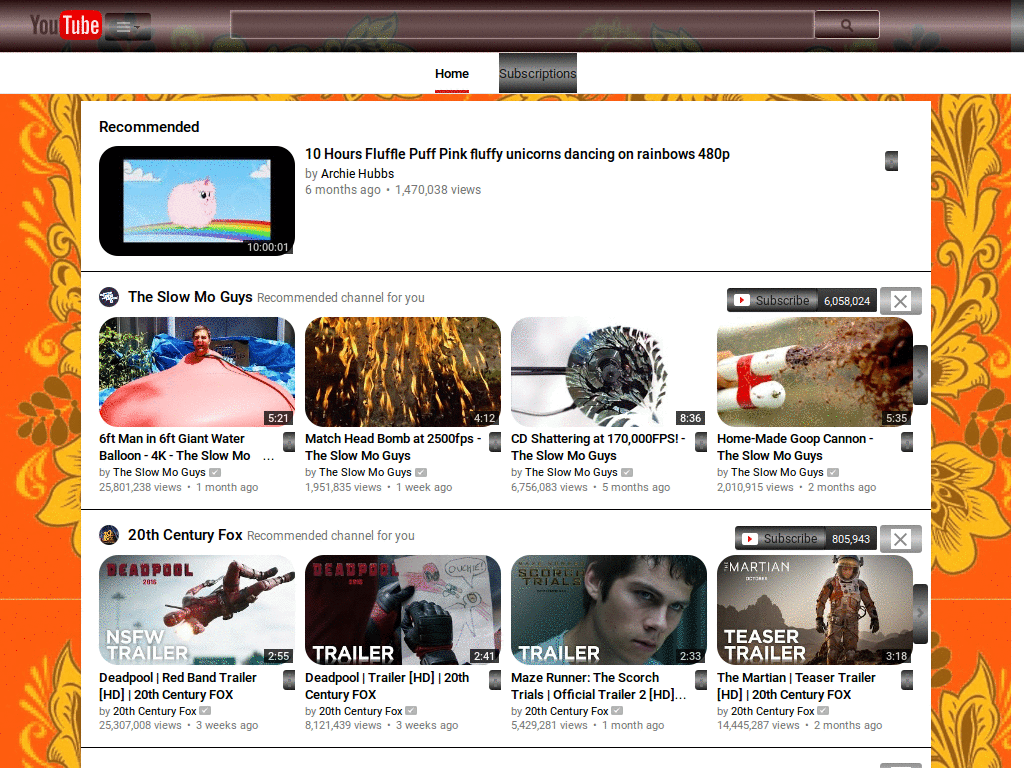Show next 20th Century Fox videos arrow
This screenshot has height=768, width=1024.
[920, 613]
